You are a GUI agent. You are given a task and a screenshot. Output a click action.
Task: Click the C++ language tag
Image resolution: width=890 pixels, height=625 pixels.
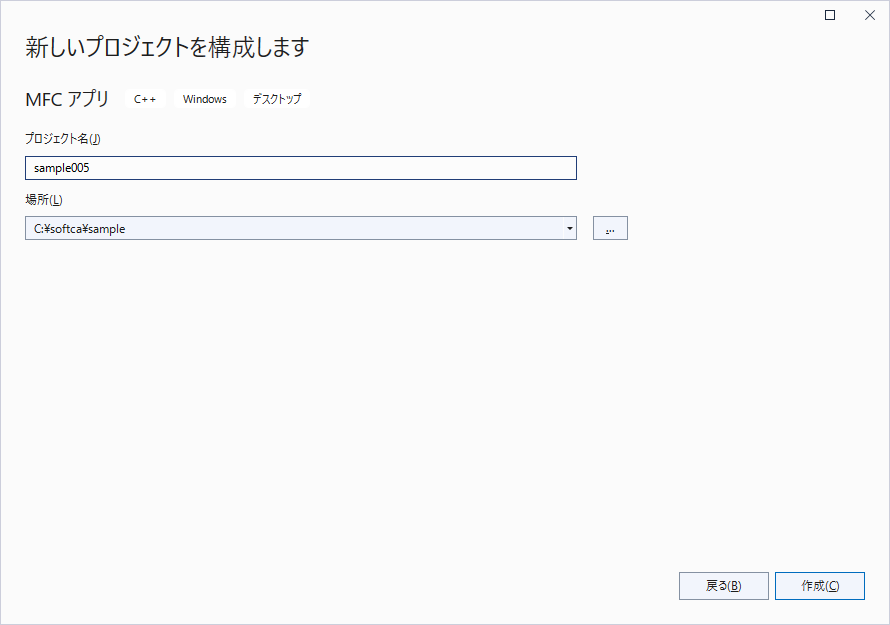(145, 99)
